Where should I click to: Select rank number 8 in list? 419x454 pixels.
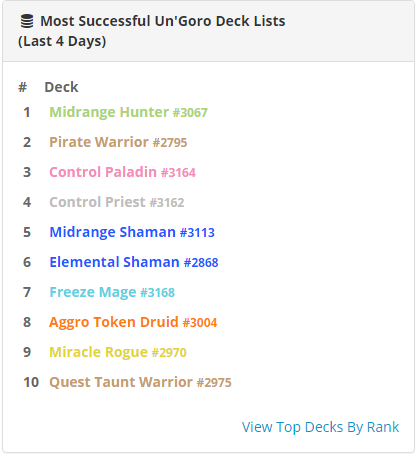pyautogui.click(x=27, y=322)
